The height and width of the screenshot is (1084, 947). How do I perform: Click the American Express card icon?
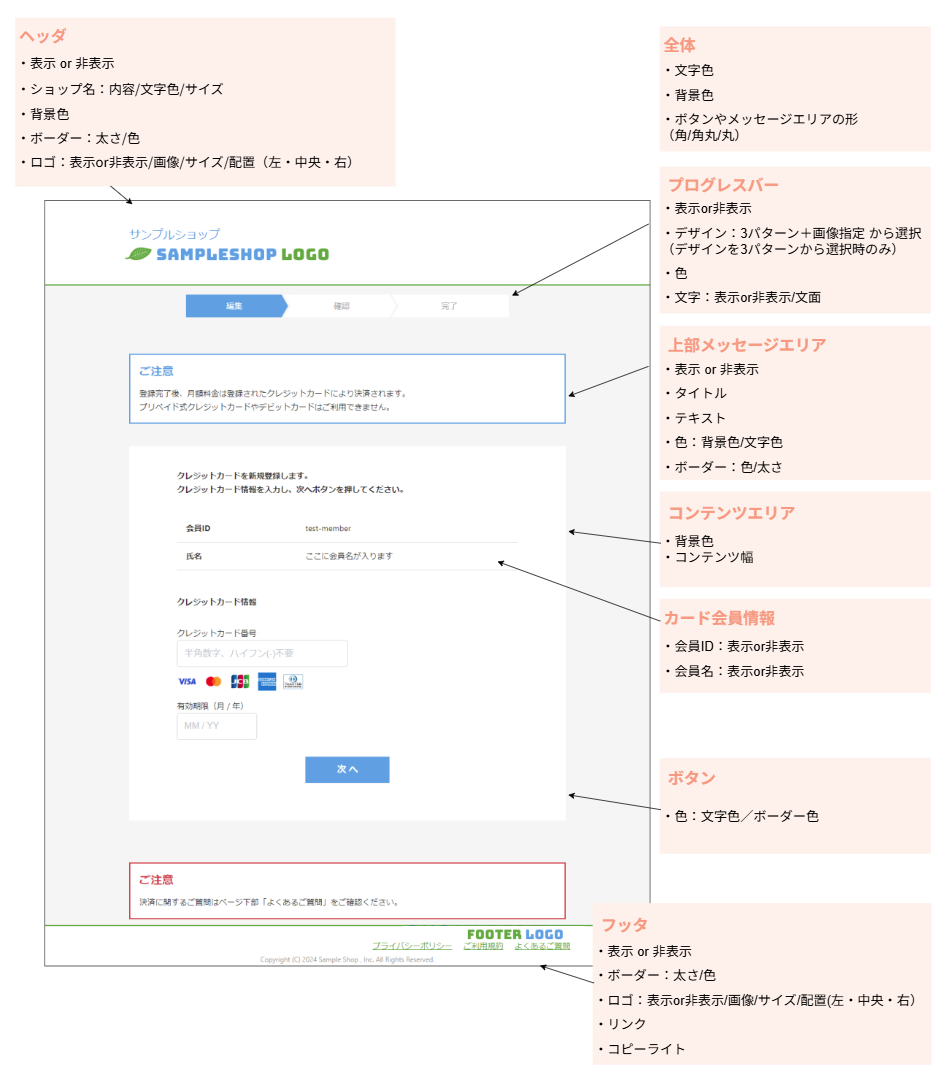266,681
